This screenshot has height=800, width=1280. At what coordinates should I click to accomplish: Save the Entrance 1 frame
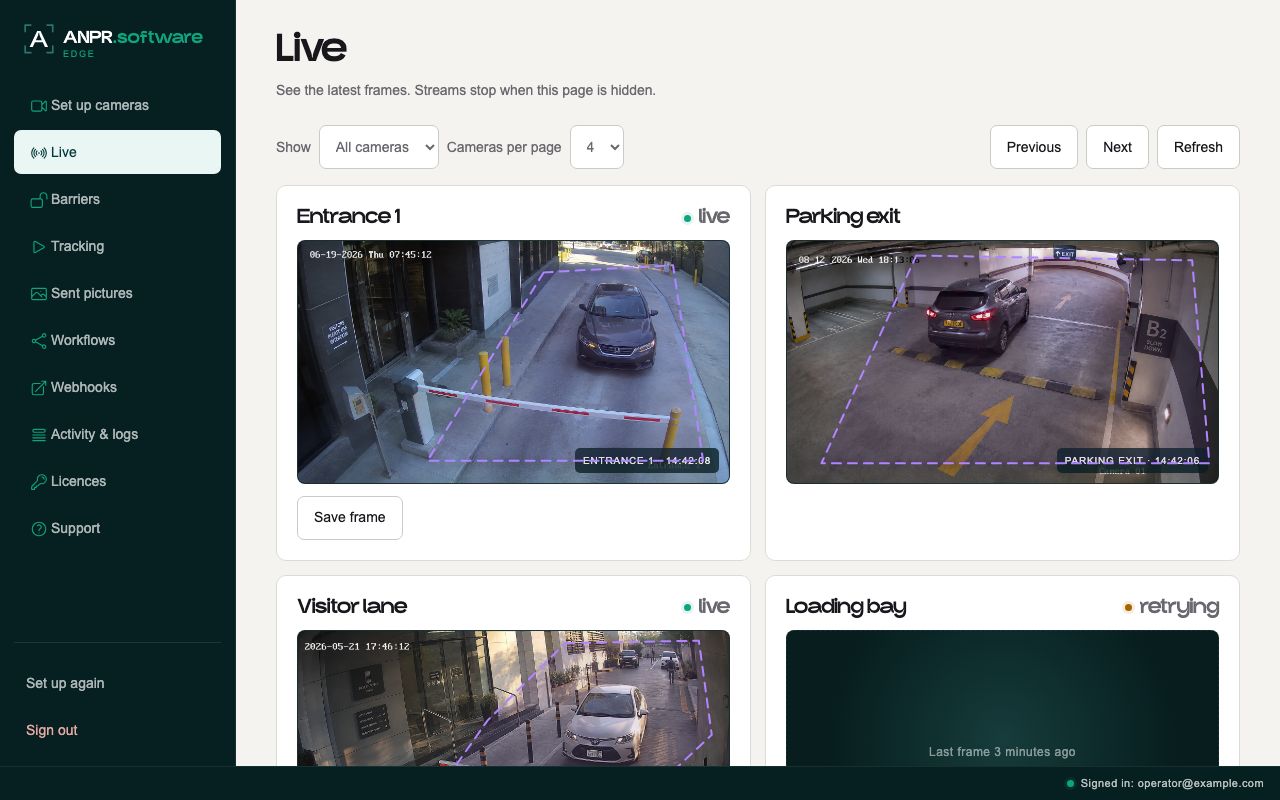click(x=350, y=518)
